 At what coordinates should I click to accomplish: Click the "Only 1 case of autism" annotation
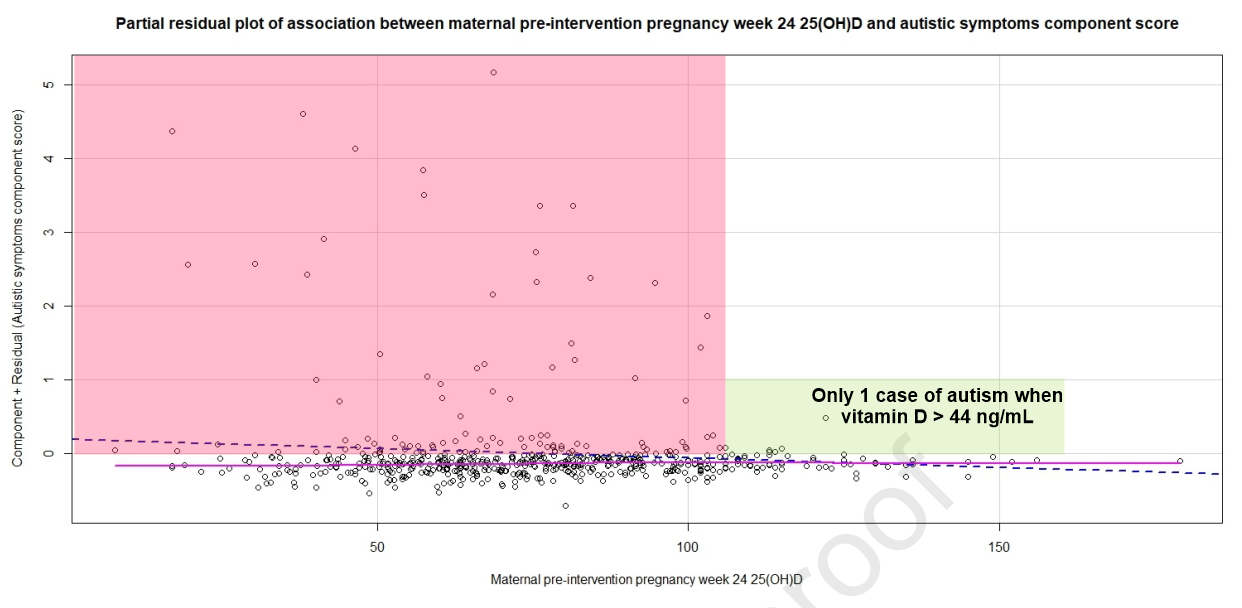(936, 396)
